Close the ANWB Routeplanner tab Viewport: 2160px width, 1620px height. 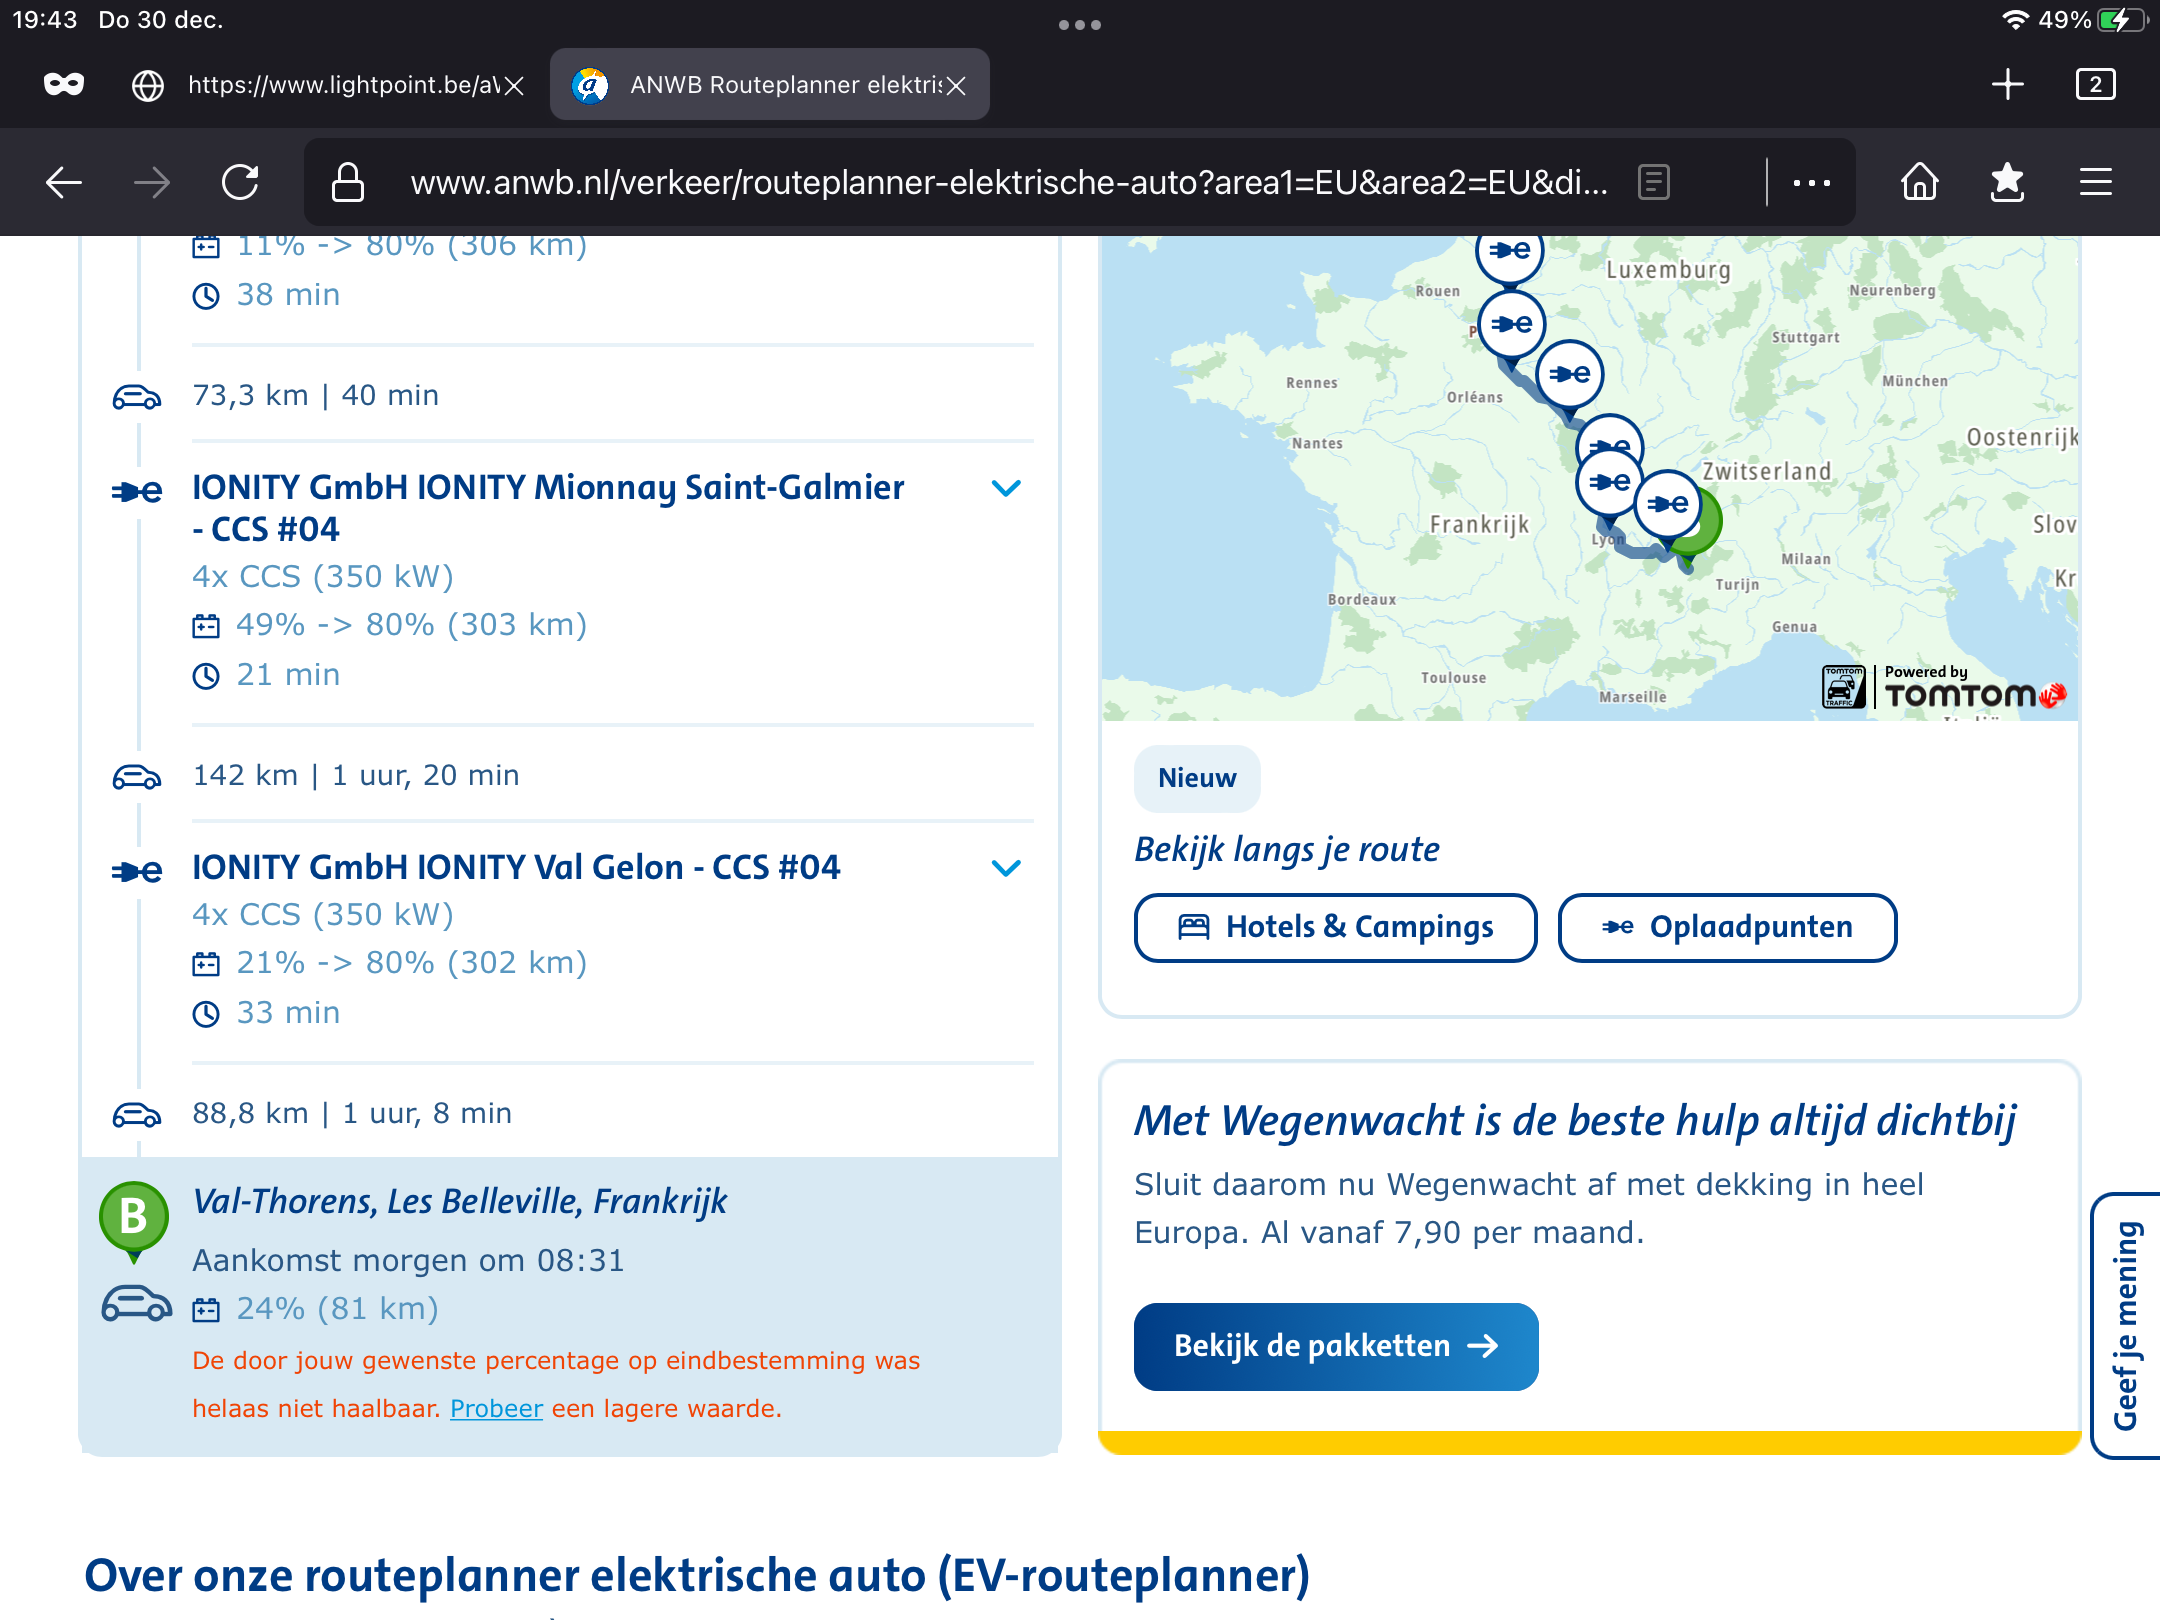957,86
